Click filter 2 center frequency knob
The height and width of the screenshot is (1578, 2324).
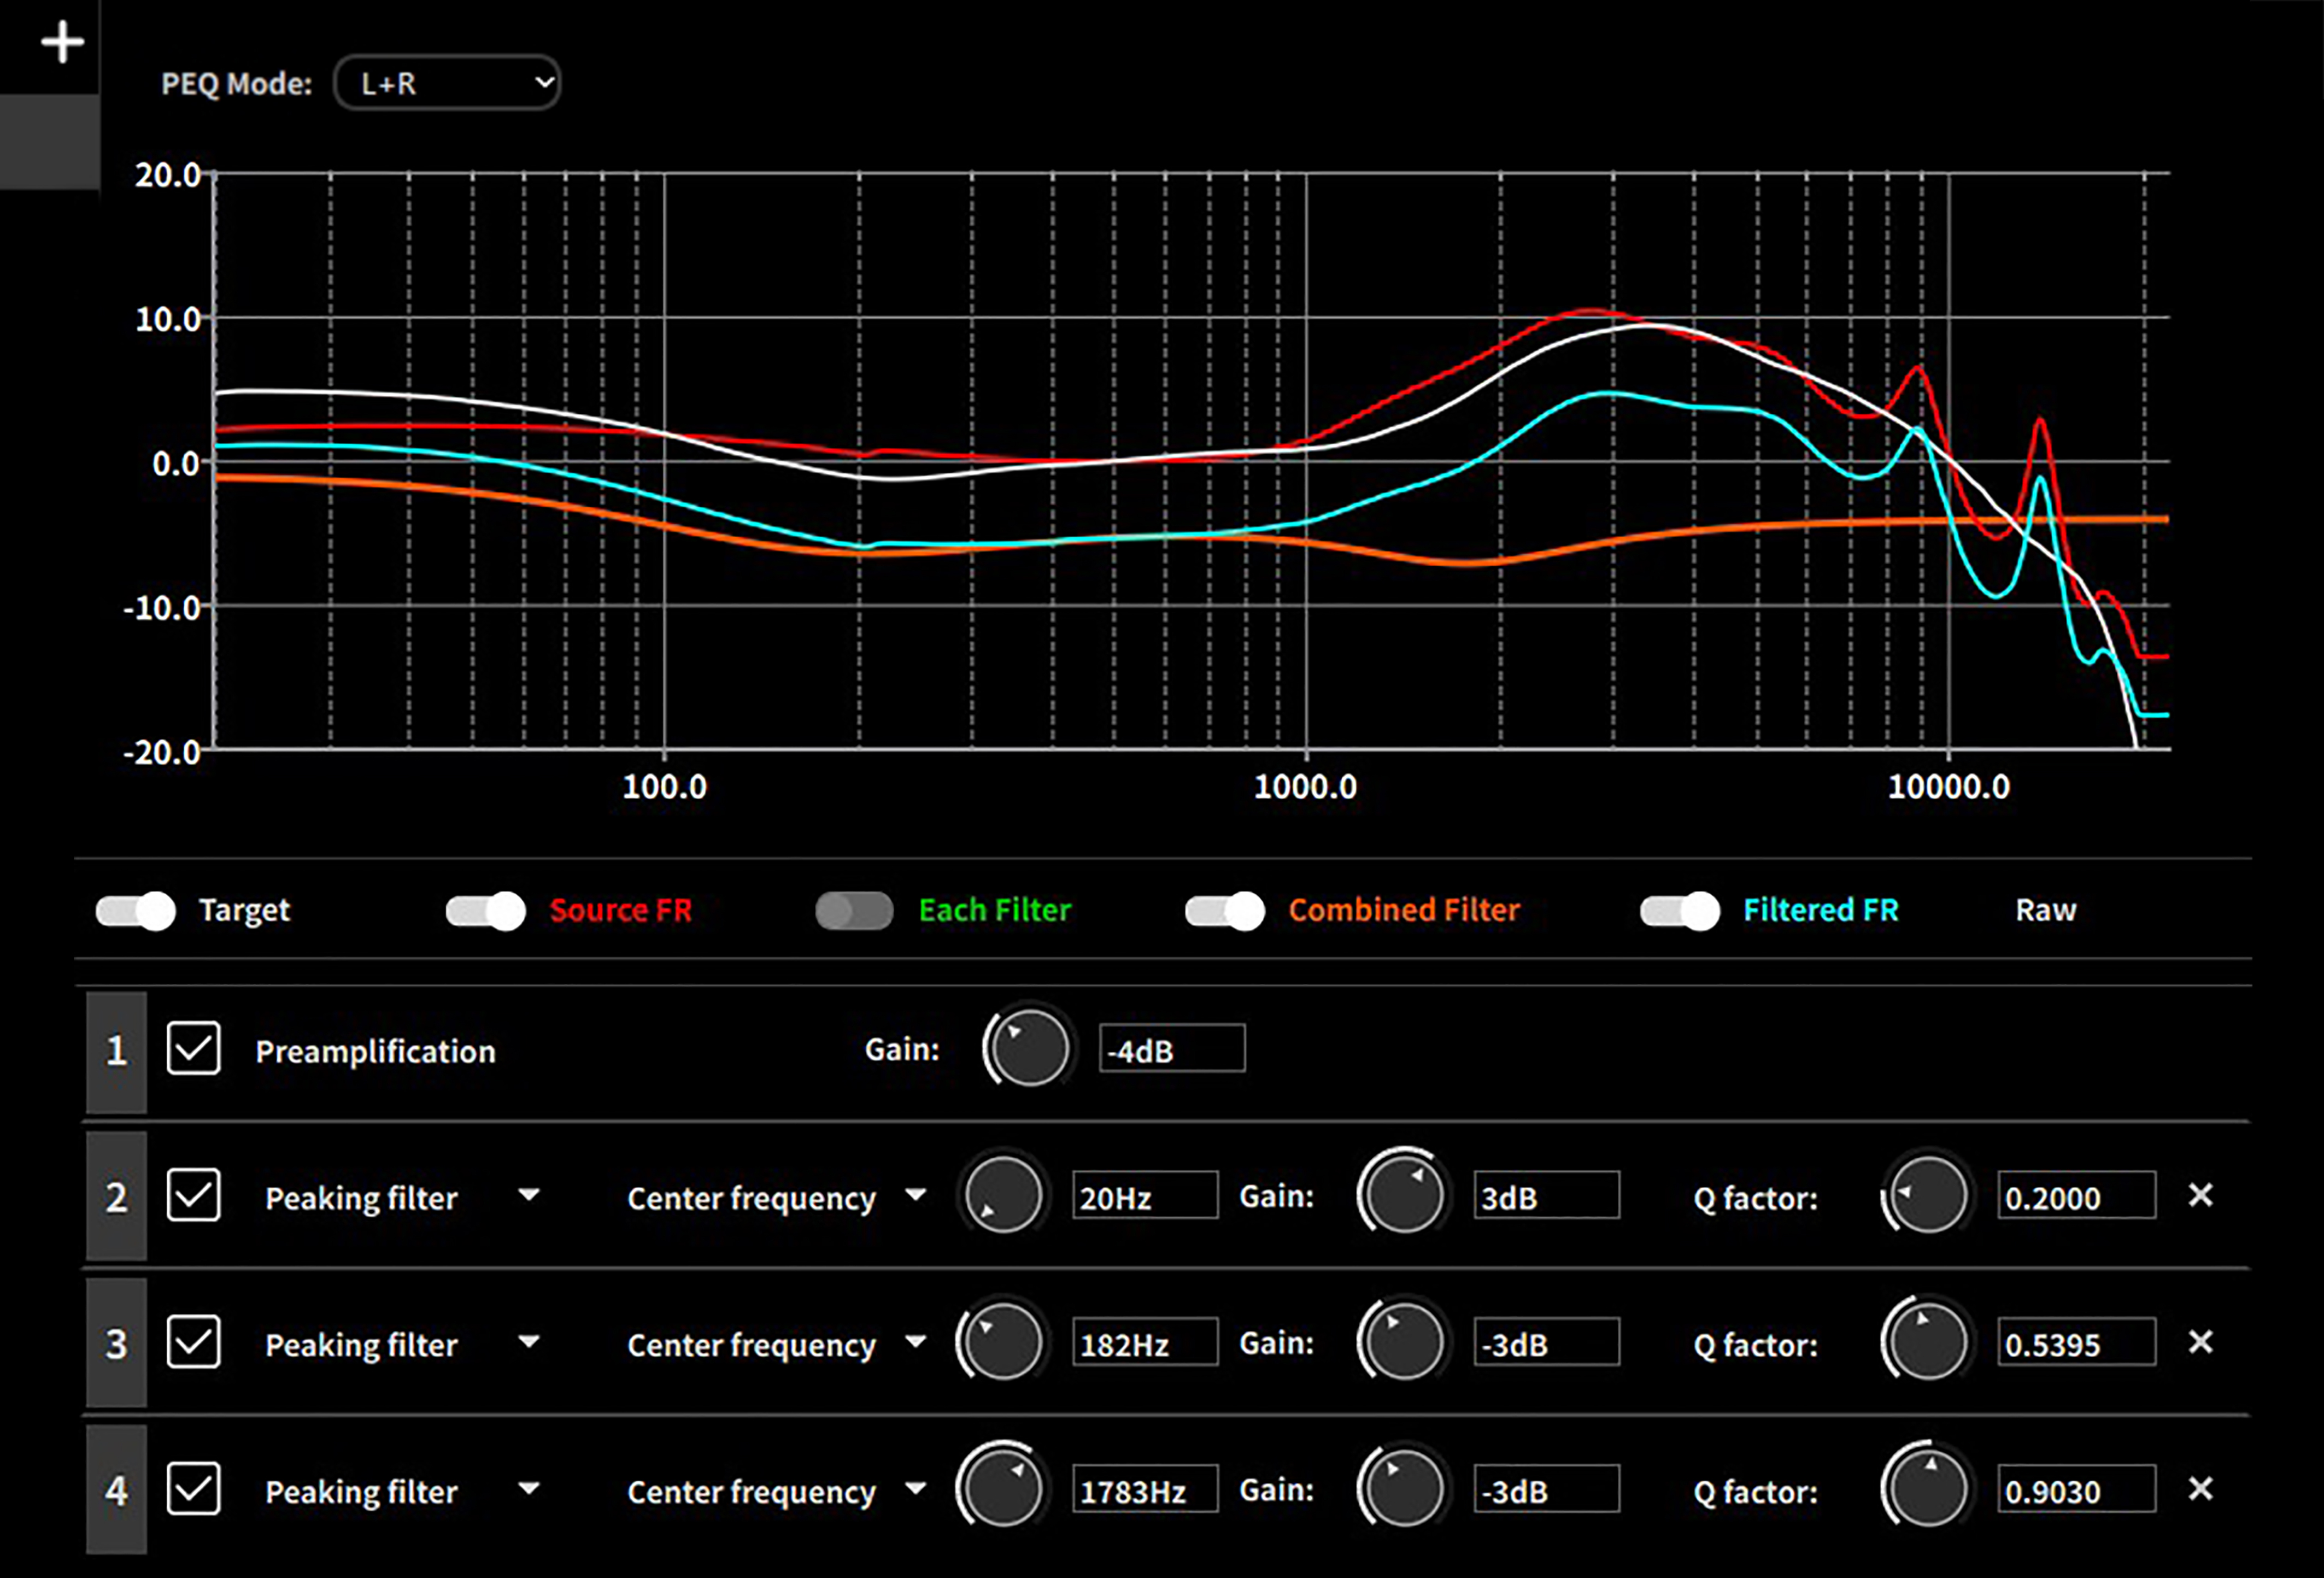[1003, 1196]
